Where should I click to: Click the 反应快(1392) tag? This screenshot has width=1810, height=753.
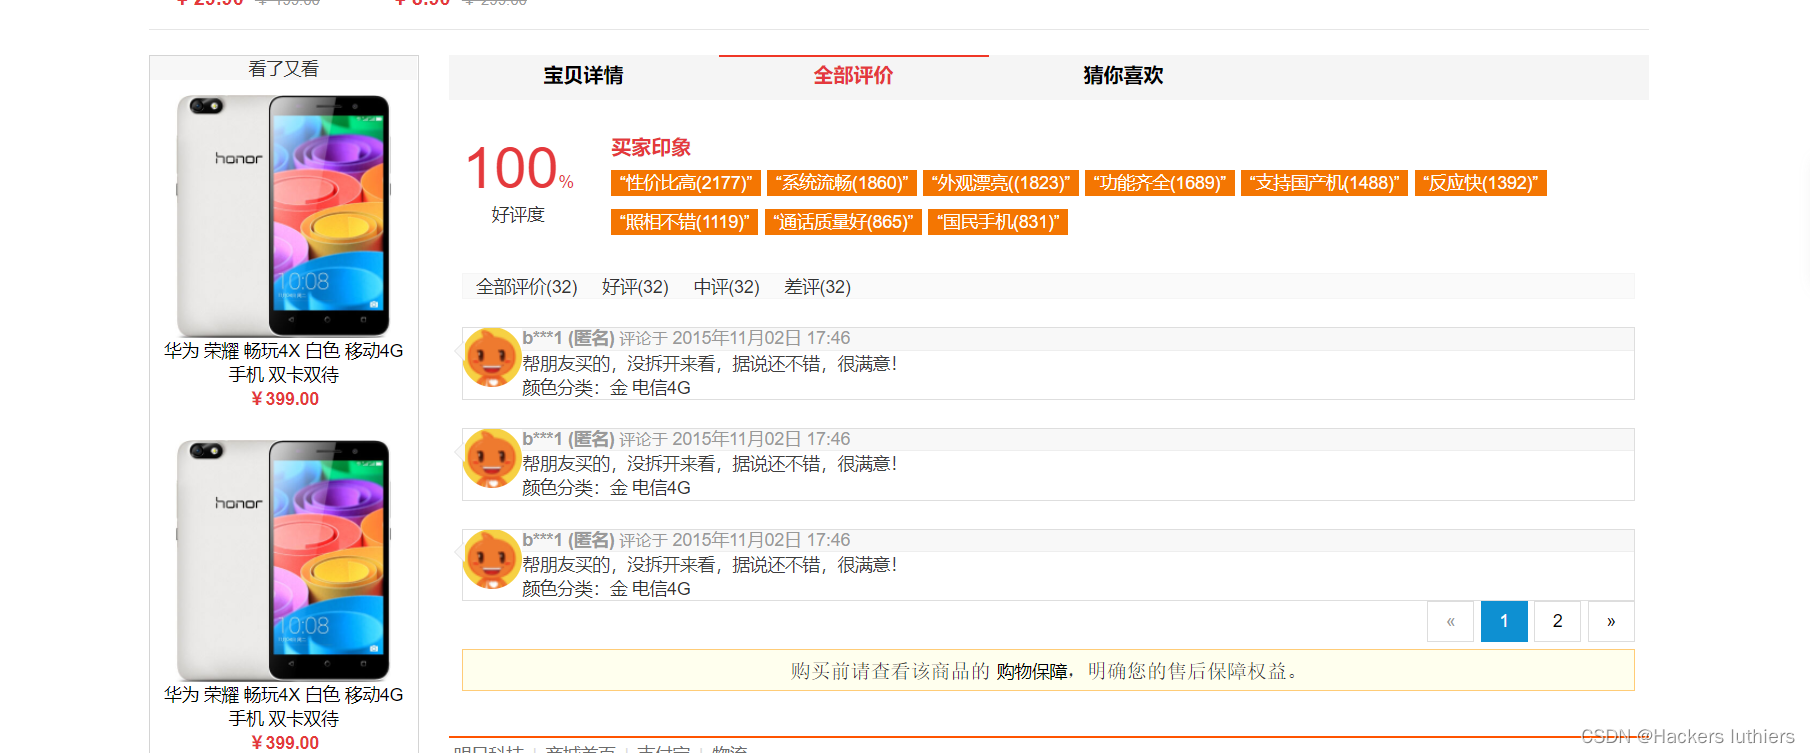coord(1481,183)
